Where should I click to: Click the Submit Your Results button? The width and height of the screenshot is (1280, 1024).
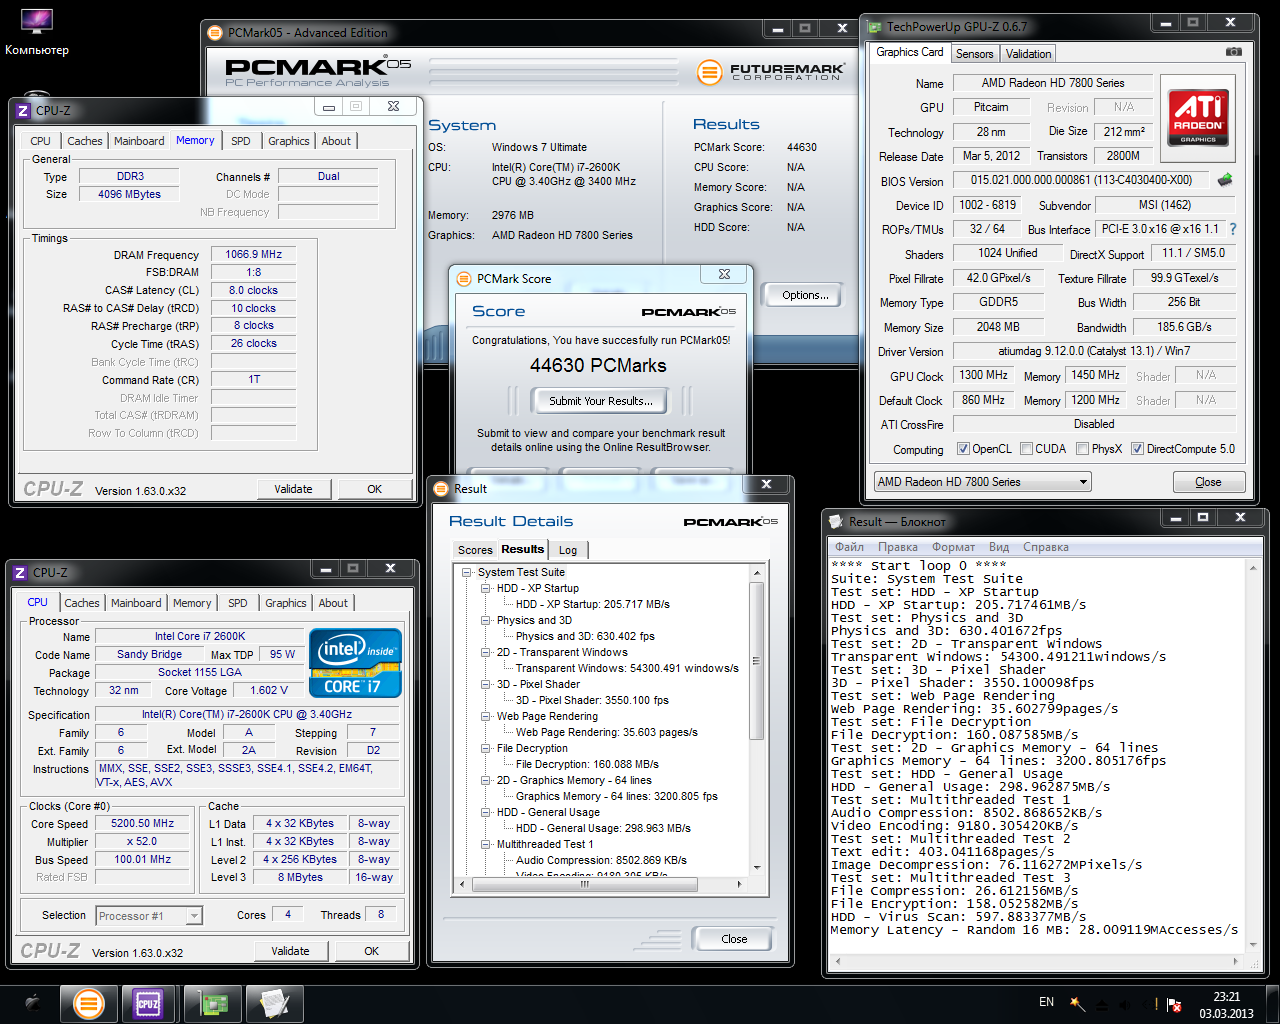point(601,401)
